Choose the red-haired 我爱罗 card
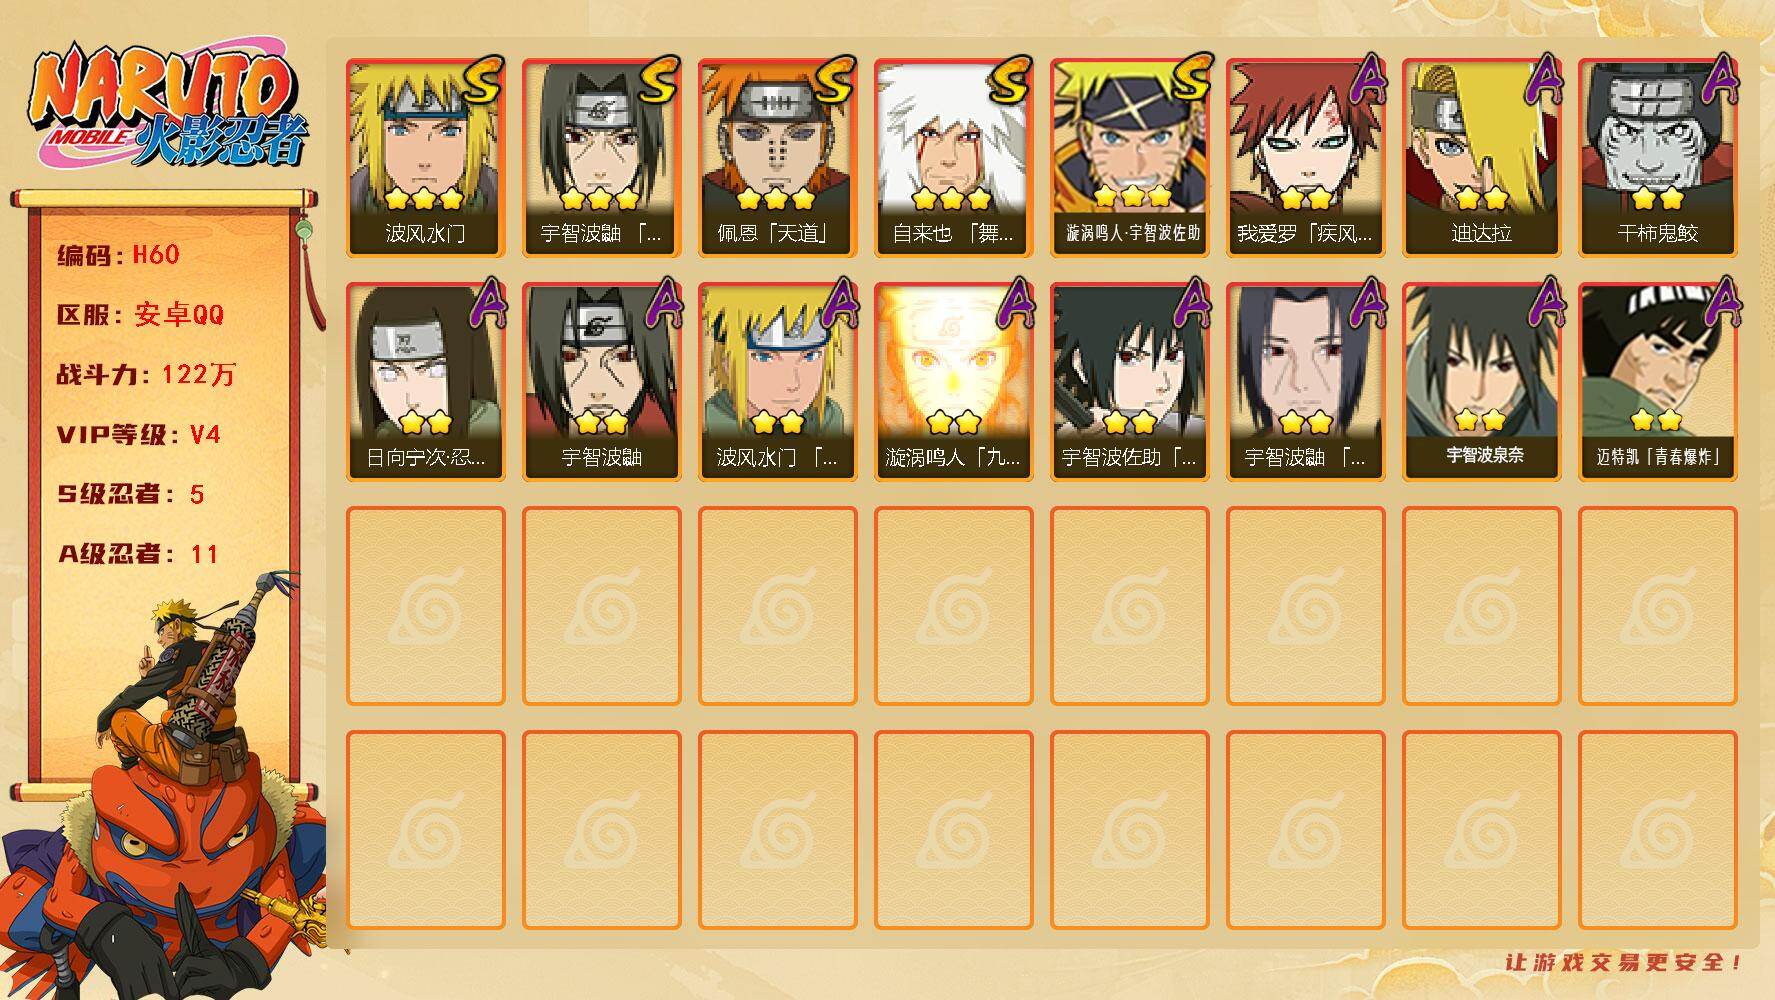The image size is (1775, 1000). click(x=1305, y=158)
